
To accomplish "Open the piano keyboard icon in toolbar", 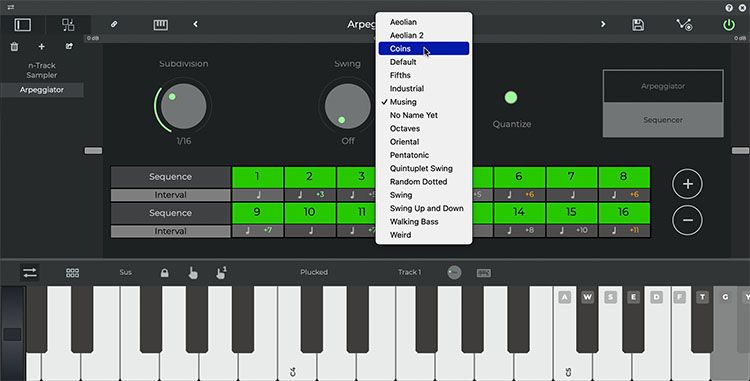I will click(x=161, y=25).
